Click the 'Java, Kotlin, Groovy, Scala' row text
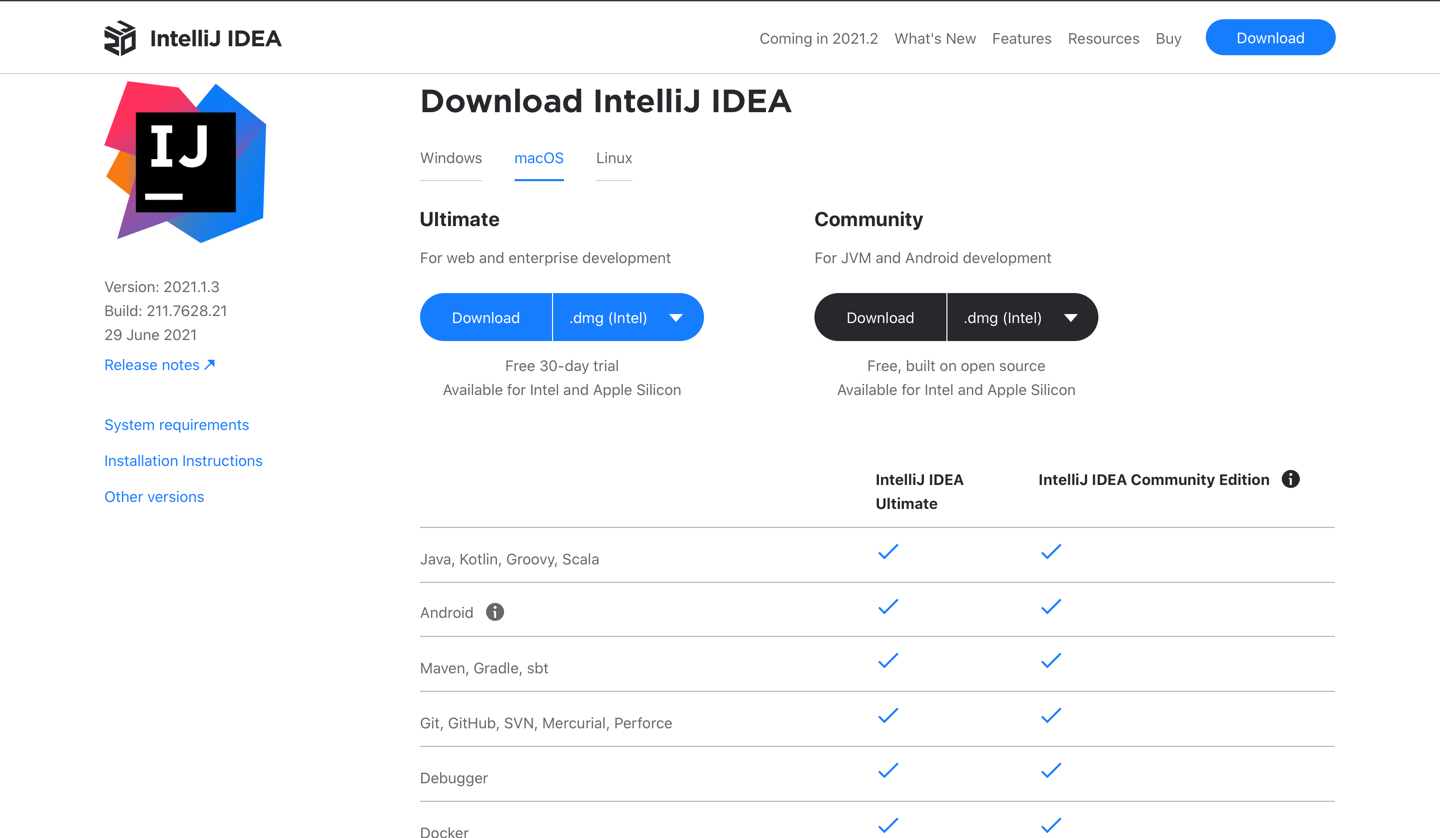The width and height of the screenshot is (1440, 838). click(509, 559)
